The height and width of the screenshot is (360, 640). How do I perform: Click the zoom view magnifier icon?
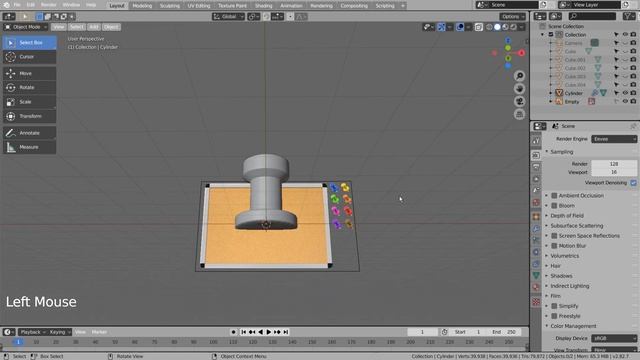pos(519,76)
